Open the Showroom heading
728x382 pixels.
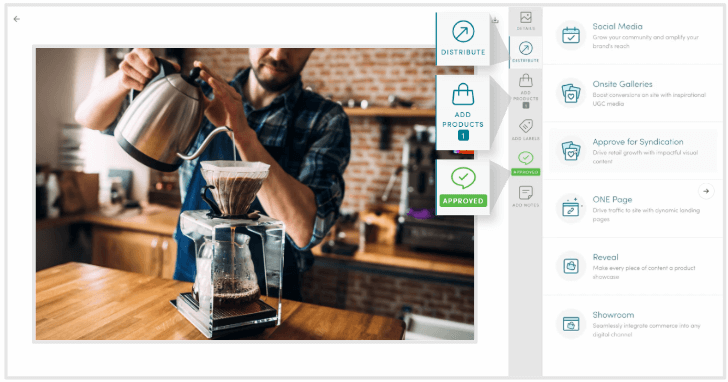[613, 315]
